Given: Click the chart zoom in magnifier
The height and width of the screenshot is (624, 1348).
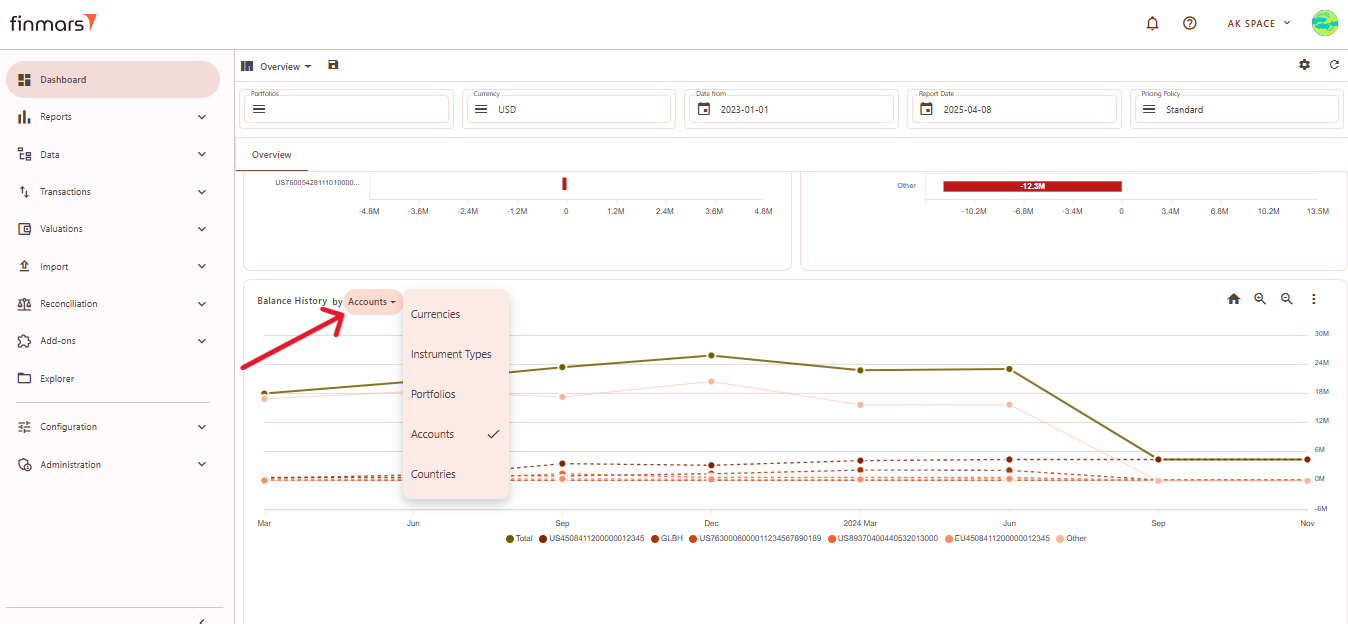Looking at the screenshot, I should coord(1260,299).
